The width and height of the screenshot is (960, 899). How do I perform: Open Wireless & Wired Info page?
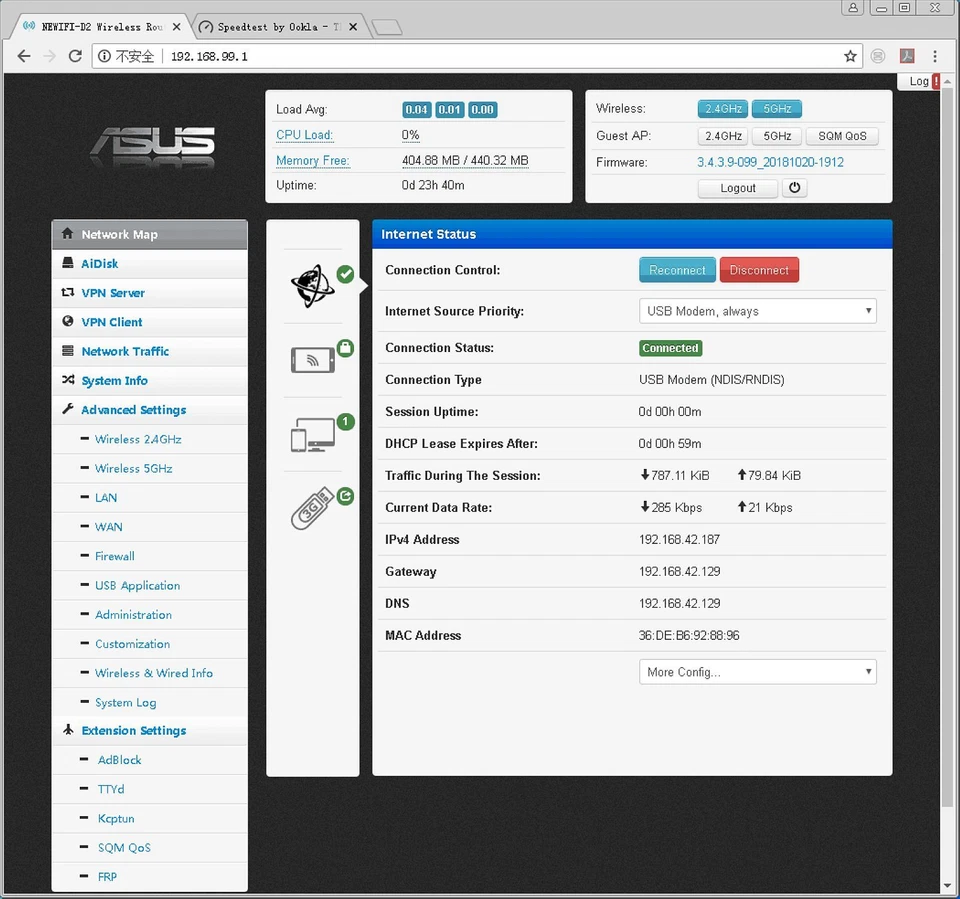[150, 673]
